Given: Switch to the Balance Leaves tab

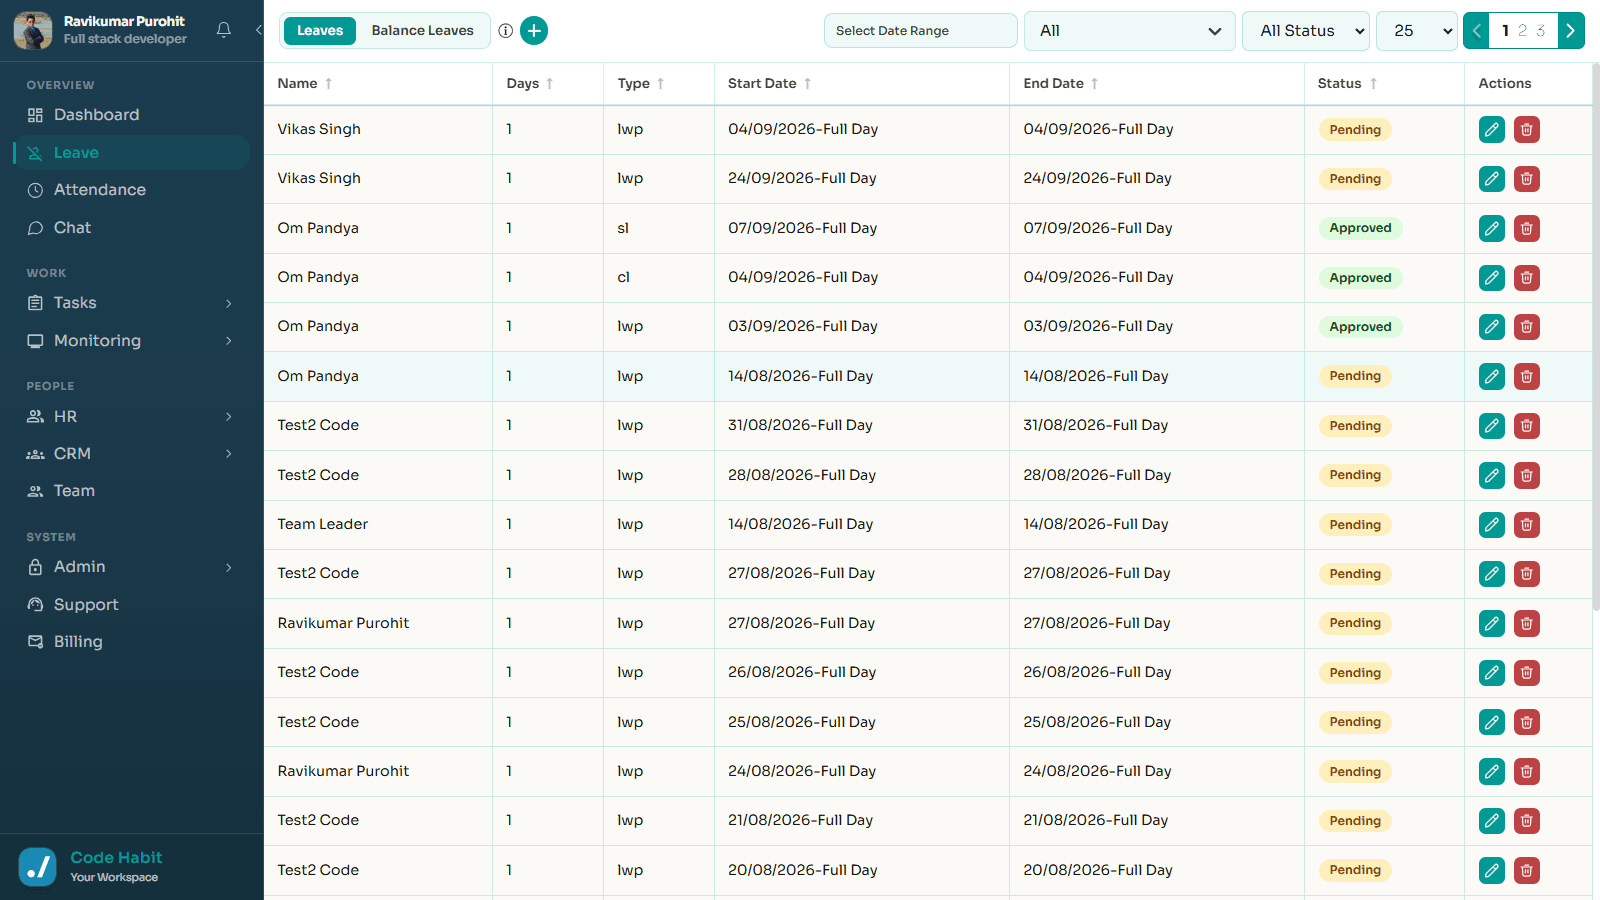Looking at the screenshot, I should coord(423,31).
